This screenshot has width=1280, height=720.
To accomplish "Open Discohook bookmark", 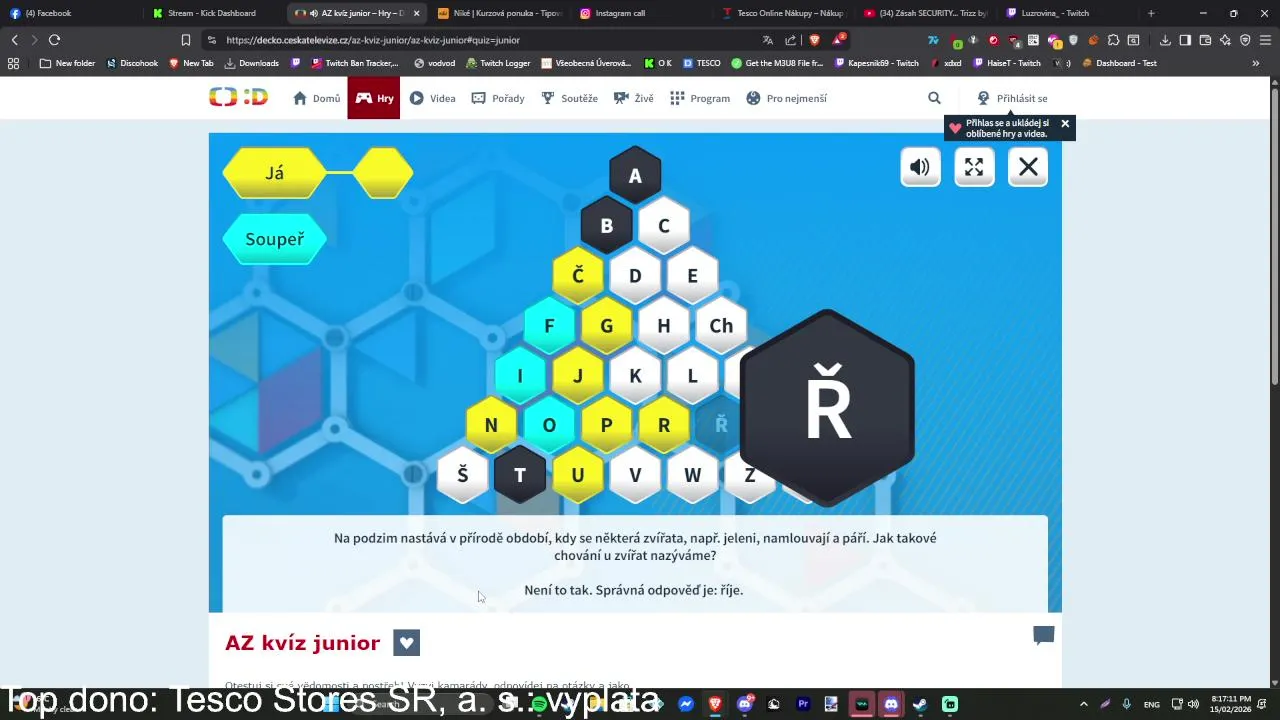I will pos(132,63).
